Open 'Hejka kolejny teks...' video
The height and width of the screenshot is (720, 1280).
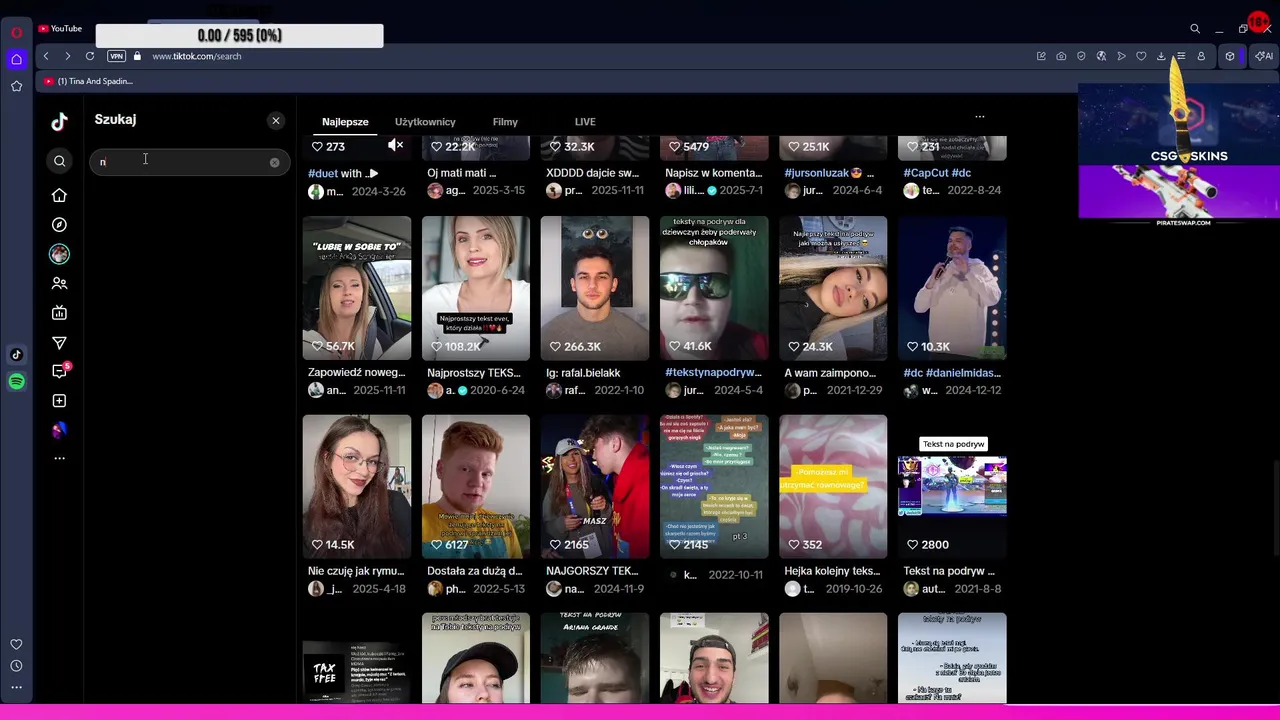coord(833,486)
